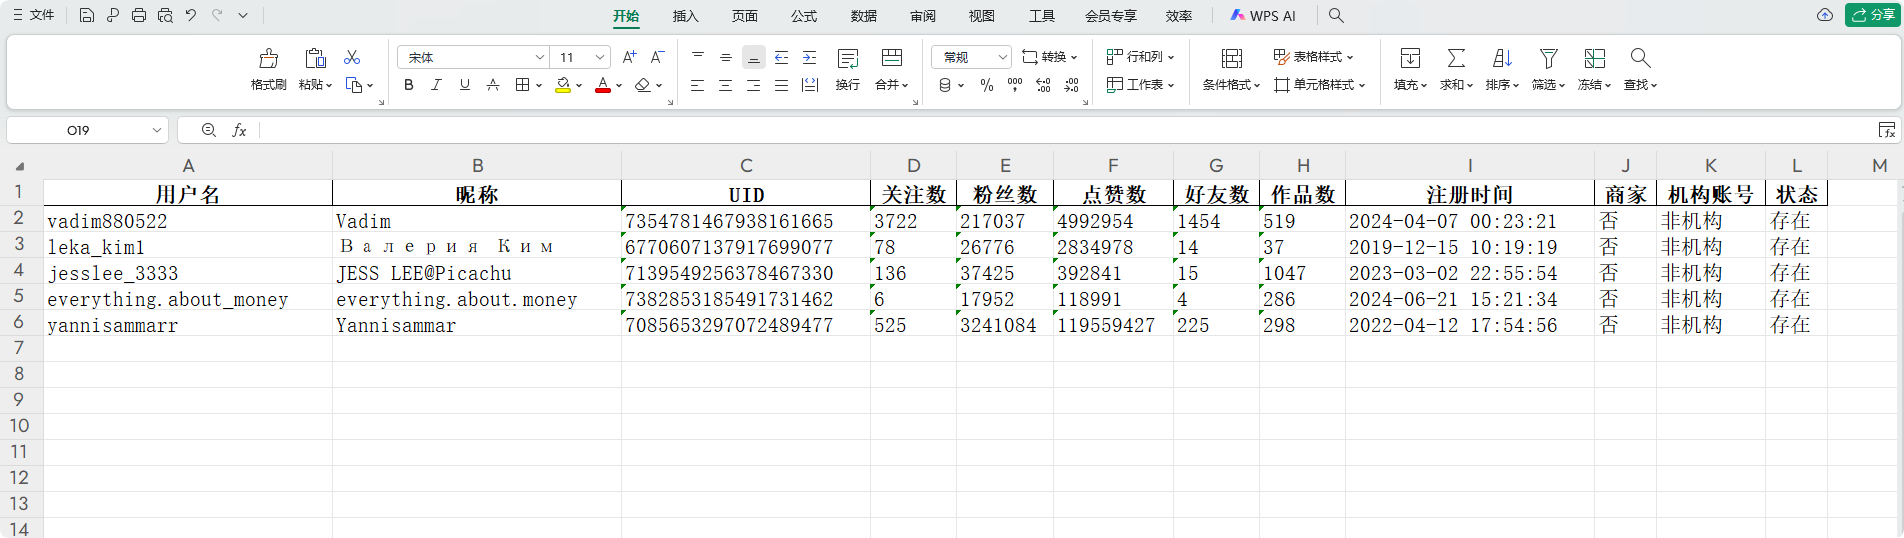
Task: Click the Print icon in quick toolbar
Action: click(139, 15)
